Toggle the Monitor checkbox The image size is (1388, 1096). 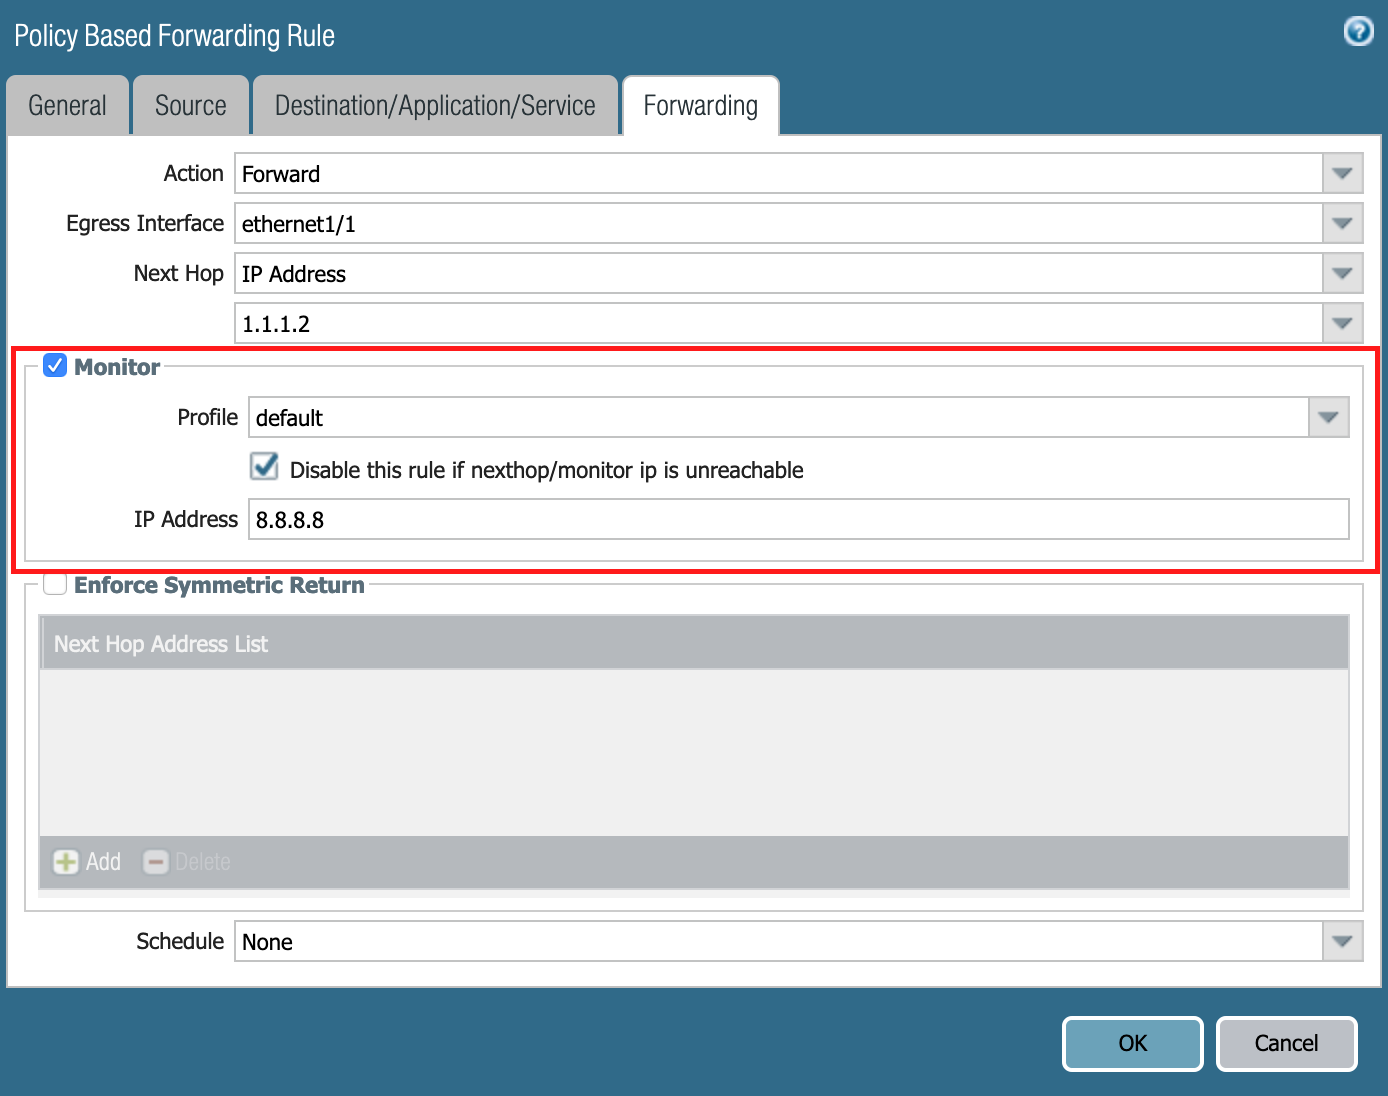coord(55,365)
